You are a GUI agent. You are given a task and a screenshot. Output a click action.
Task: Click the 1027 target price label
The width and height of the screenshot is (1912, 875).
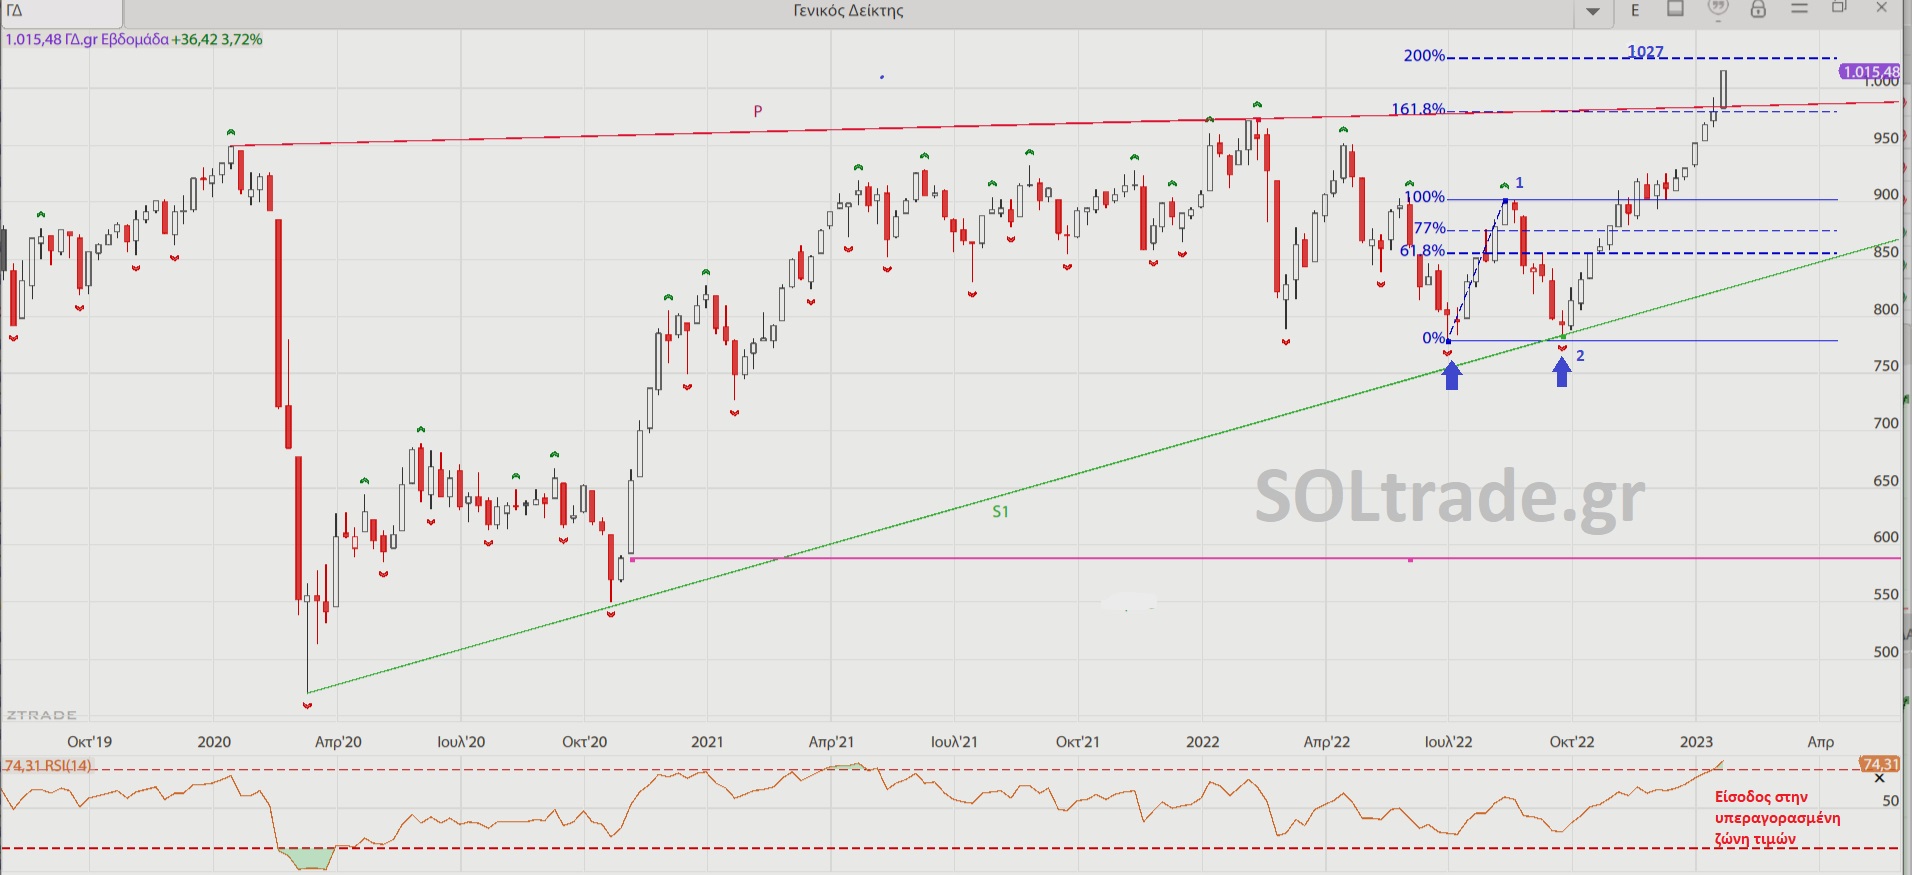pyautogui.click(x=1646, y=52)
